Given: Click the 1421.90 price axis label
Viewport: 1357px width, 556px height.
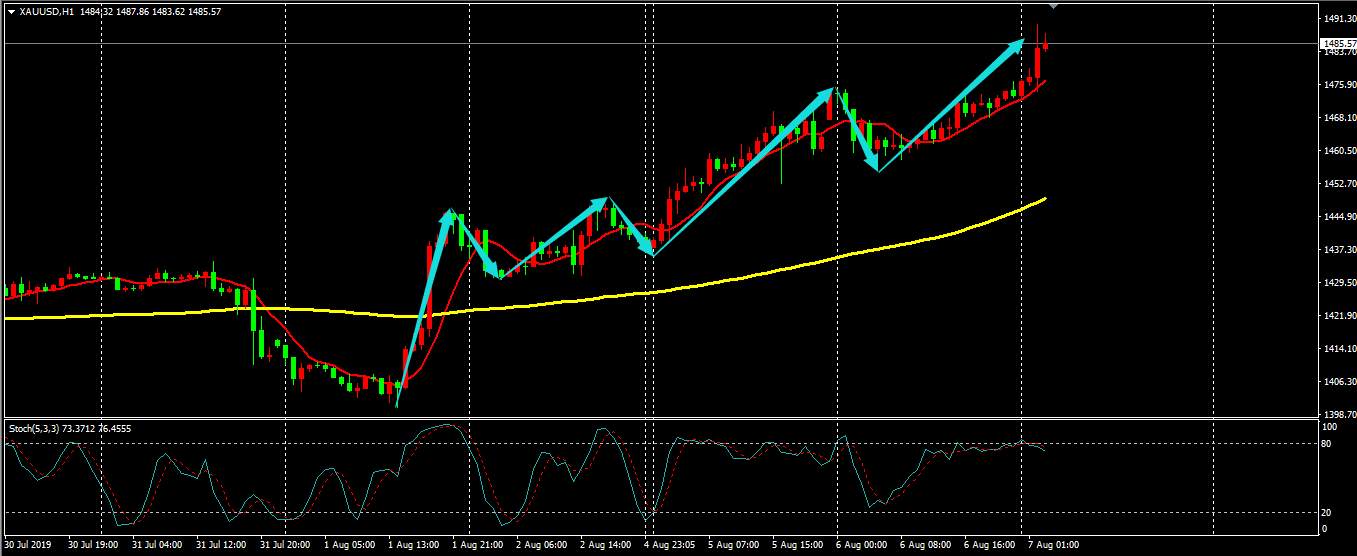Looking at the screenshot, I should pos(1340,316).
